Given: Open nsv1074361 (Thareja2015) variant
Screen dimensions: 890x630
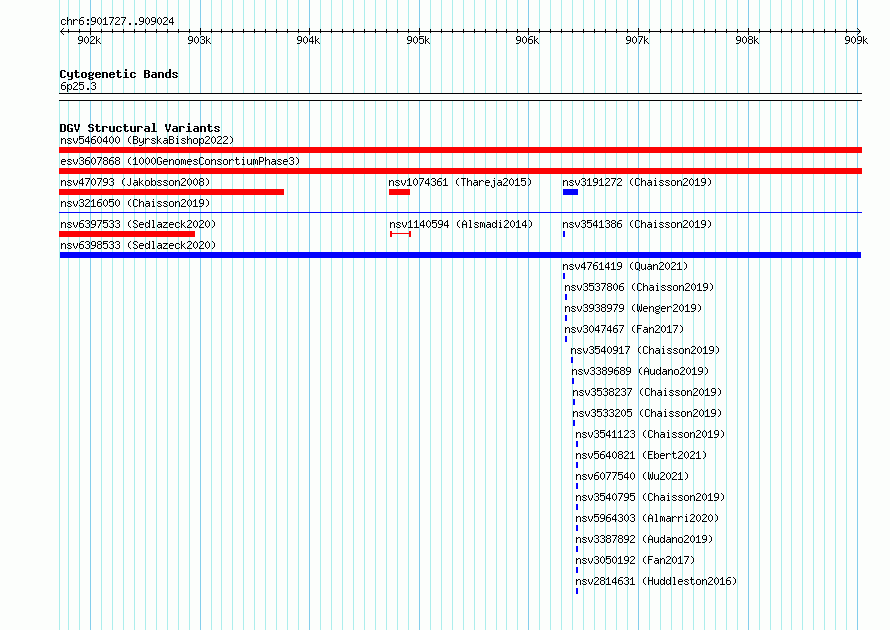Looking at the screenshot, I should pyautogui.click(x=460, y=182).
